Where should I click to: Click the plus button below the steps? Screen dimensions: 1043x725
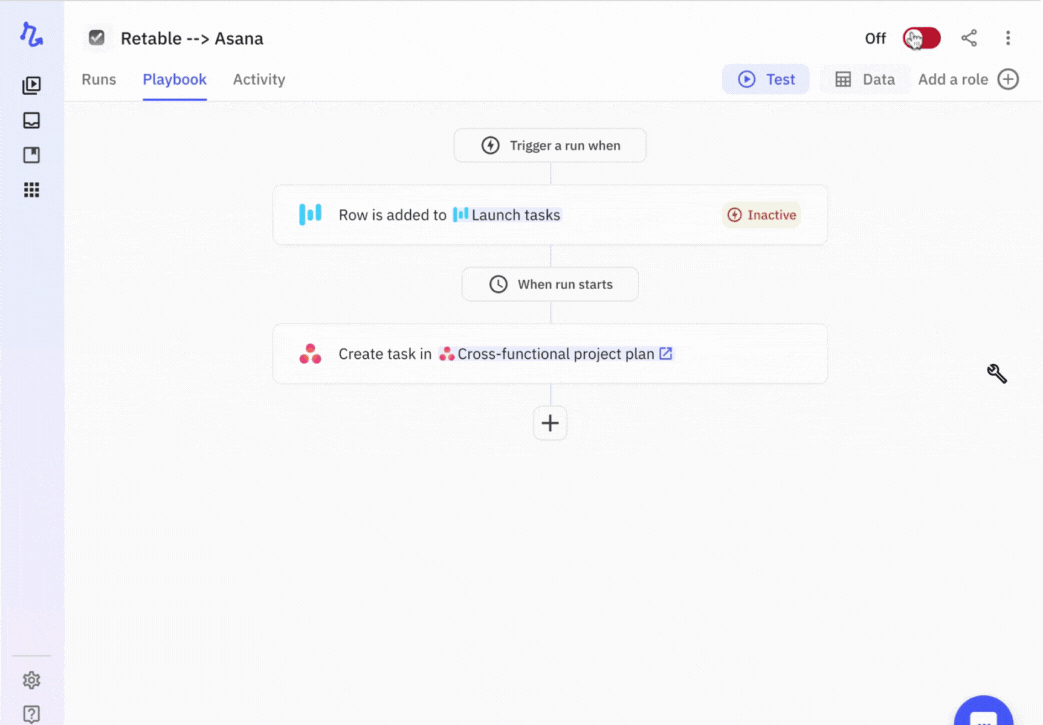[550, 423]
